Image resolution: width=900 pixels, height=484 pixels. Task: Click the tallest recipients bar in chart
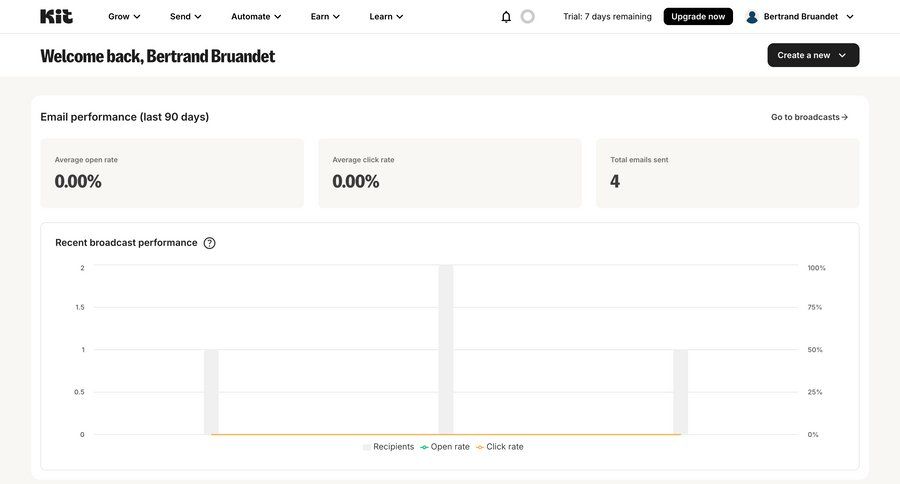click(446, 350)
